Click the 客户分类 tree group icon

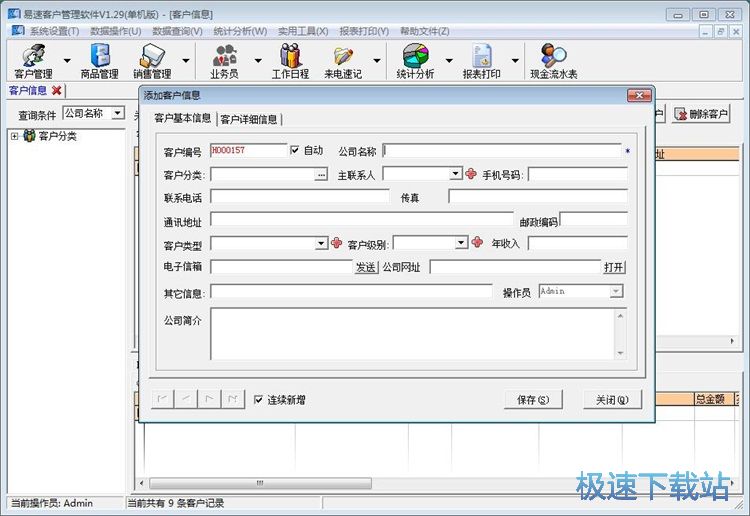coord(30,136)
